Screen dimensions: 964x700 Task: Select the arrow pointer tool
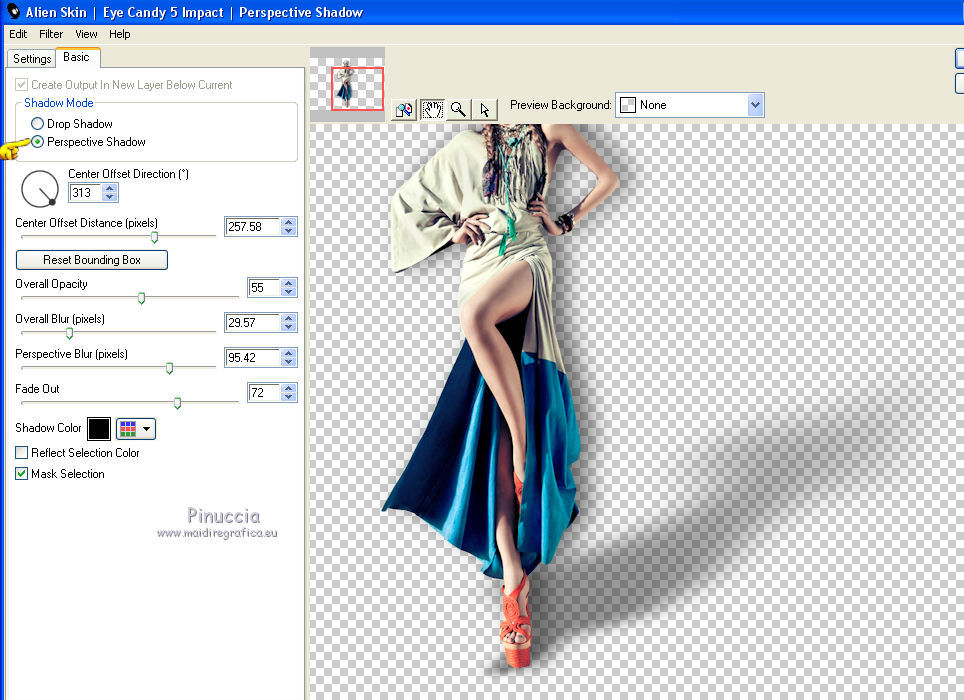tap(484, 109)
